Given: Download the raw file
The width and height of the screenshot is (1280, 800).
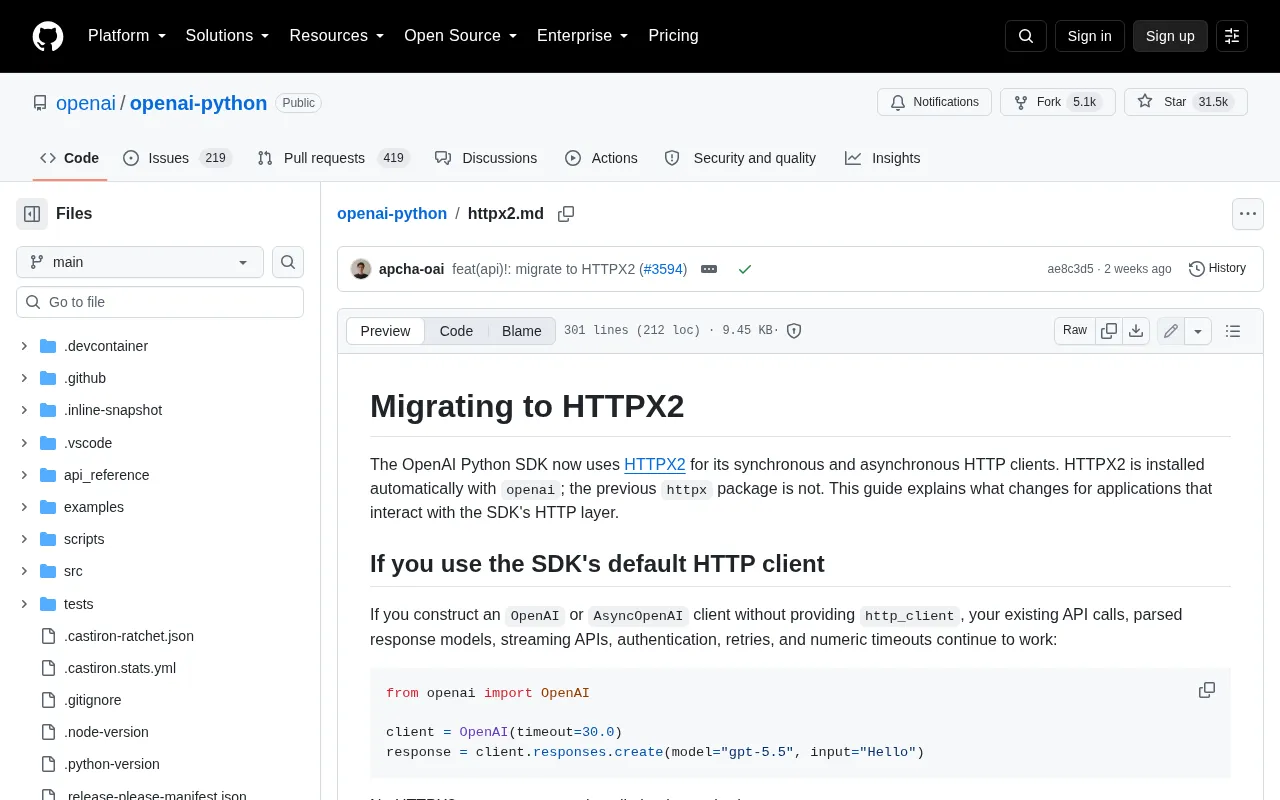Looking at the screenshot, I should click(x=1136, y=331).
